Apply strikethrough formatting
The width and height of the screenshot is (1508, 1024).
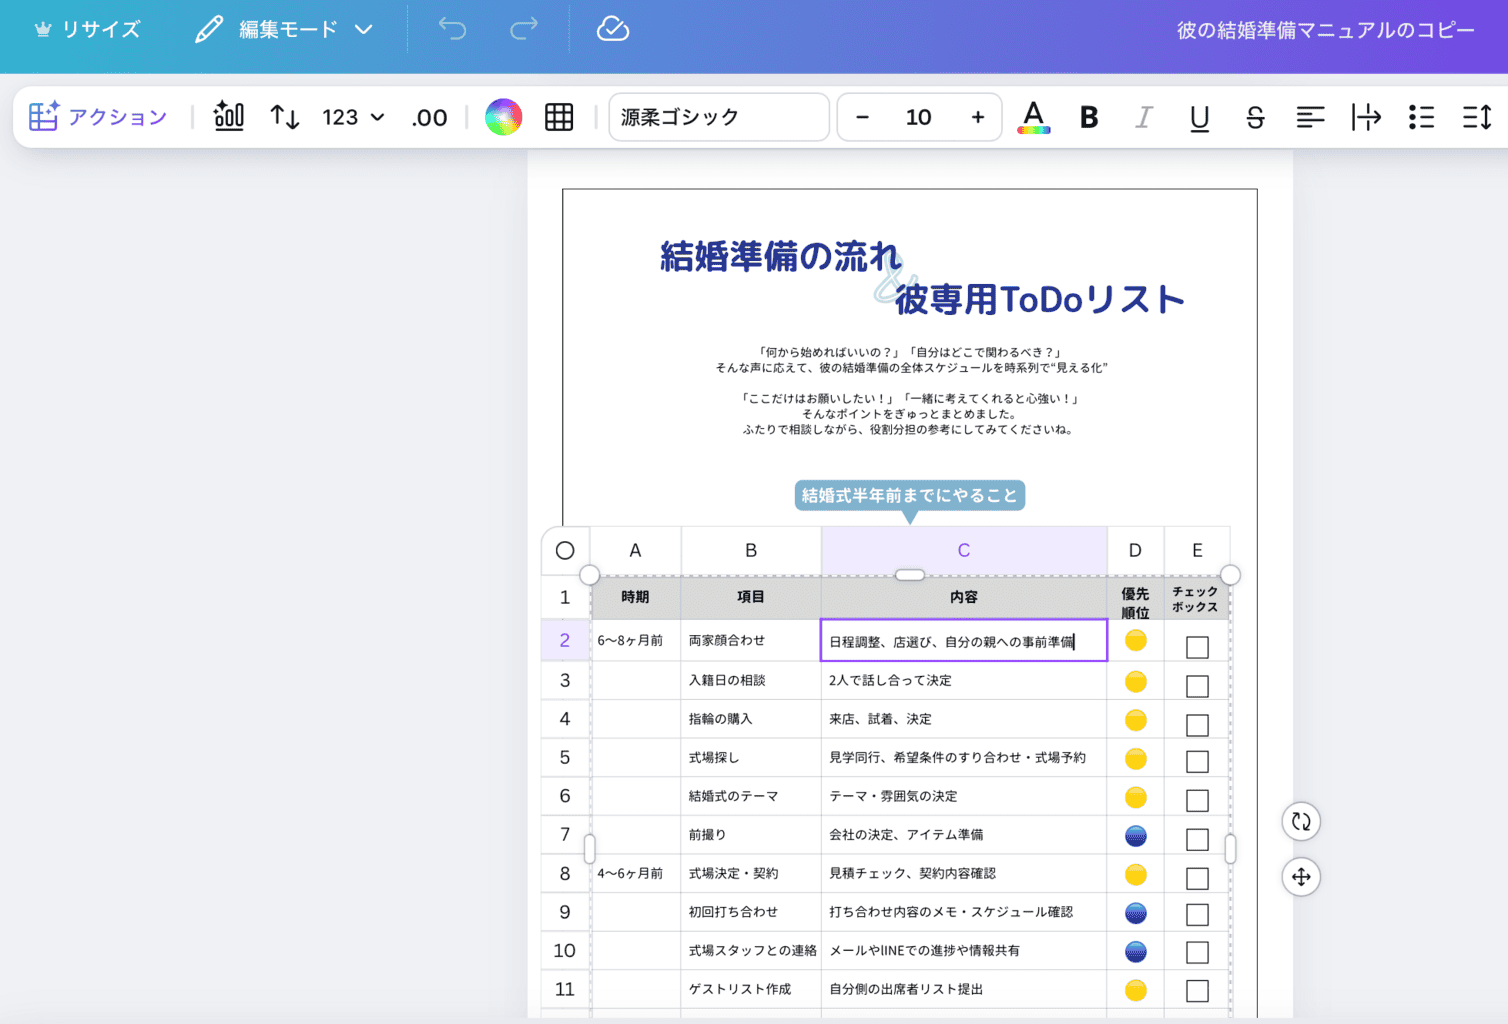[x=1254, y=117]
